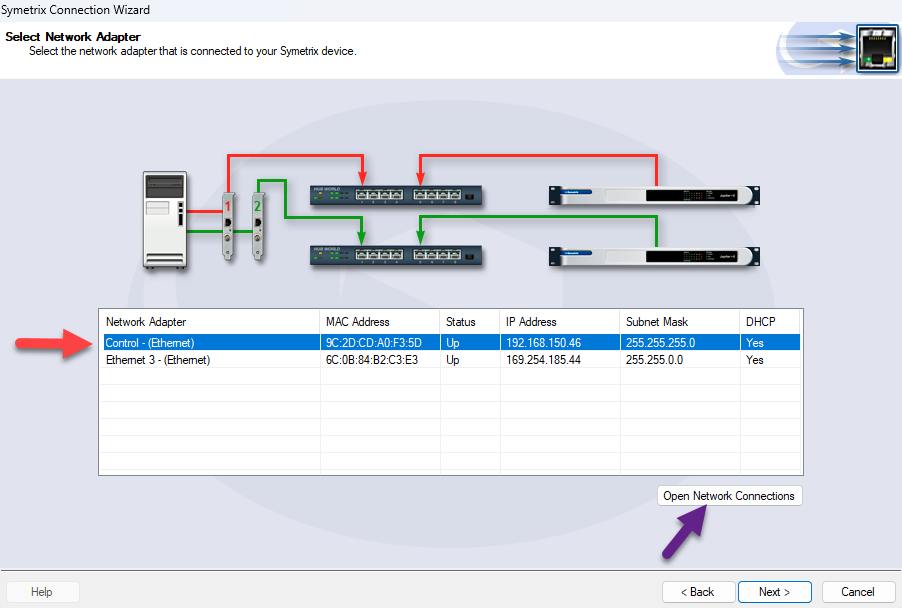Screen dimensions: 902x608
Task: Click the Status column header
Action: 460,323
